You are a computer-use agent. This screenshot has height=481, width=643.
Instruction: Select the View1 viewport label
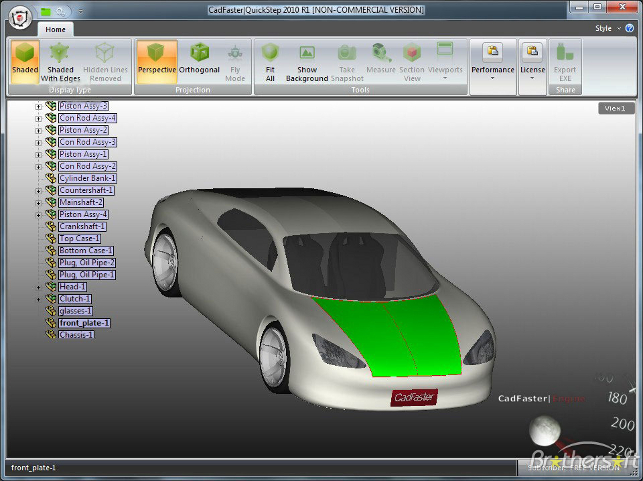(616, 108)
